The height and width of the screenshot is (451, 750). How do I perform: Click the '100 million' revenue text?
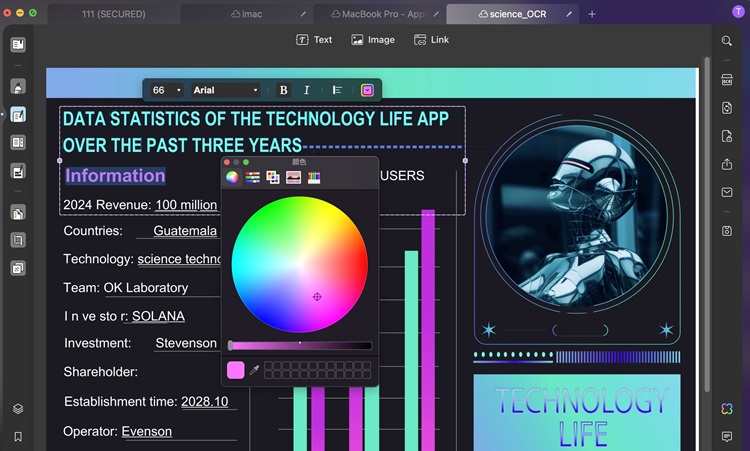186,205
